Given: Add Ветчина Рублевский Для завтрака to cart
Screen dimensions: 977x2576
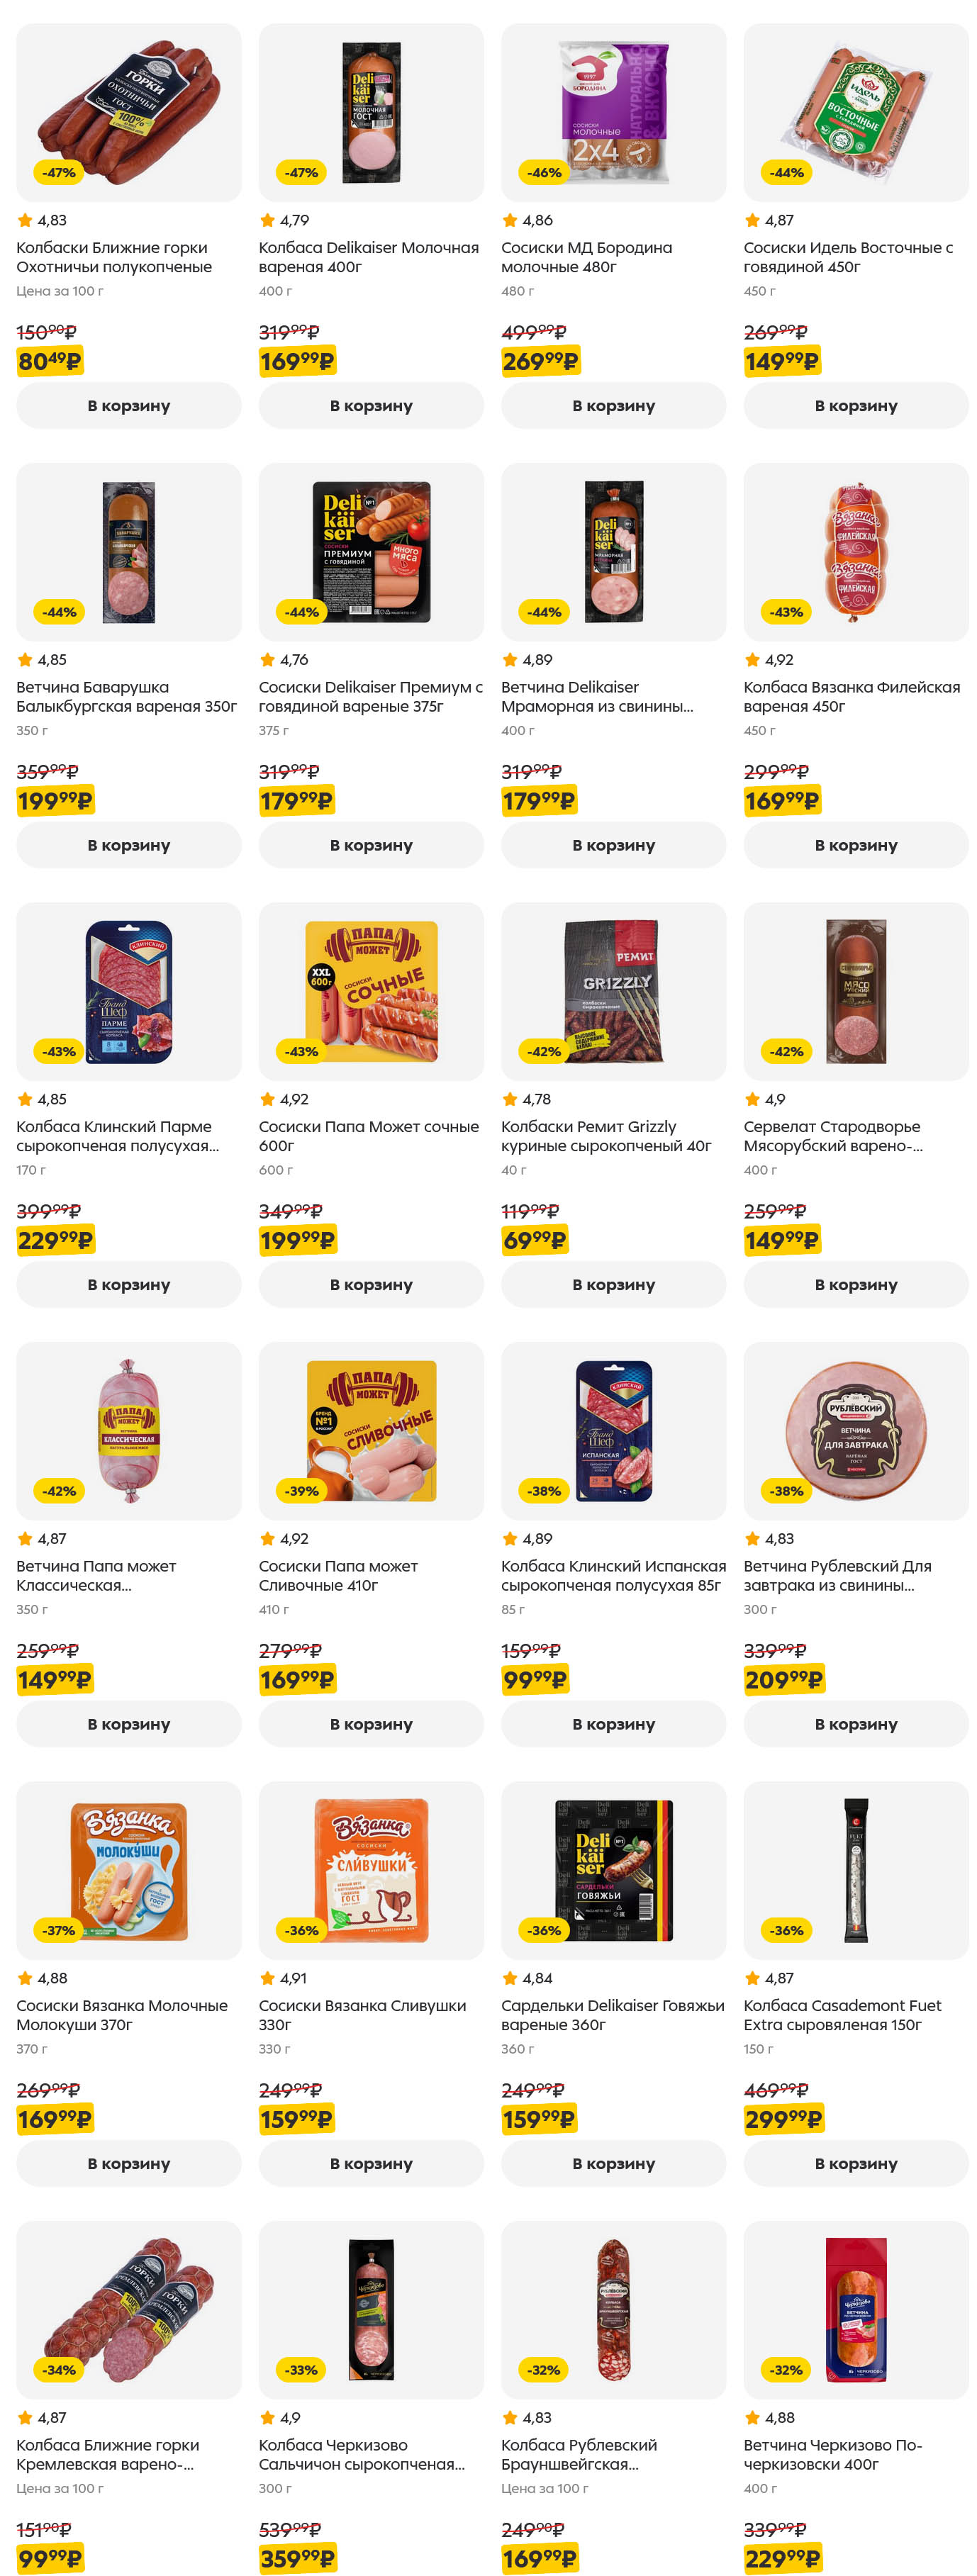Looking at the screenshot, I should [x=855, y=1724].
